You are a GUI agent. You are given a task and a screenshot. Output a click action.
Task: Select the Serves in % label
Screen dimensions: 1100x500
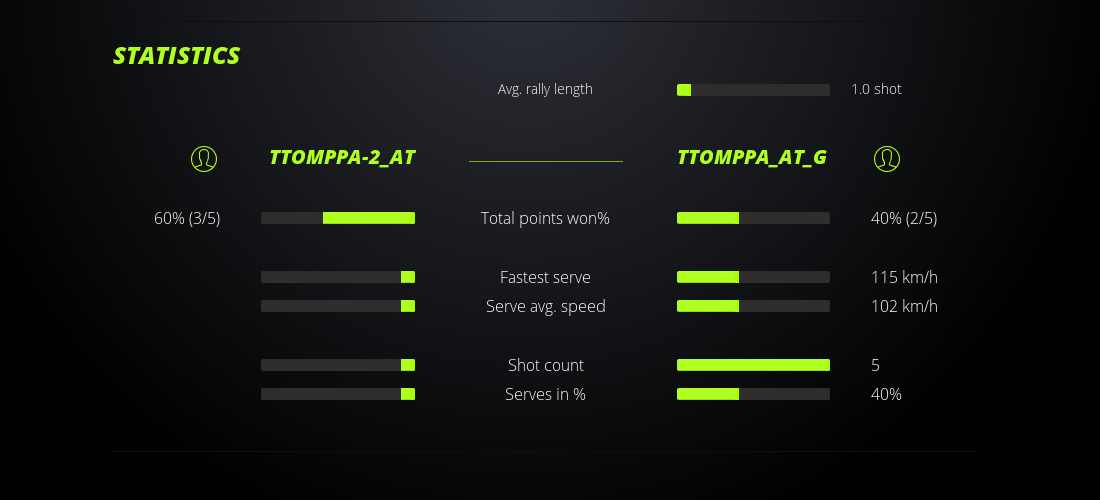pos(545,394)
